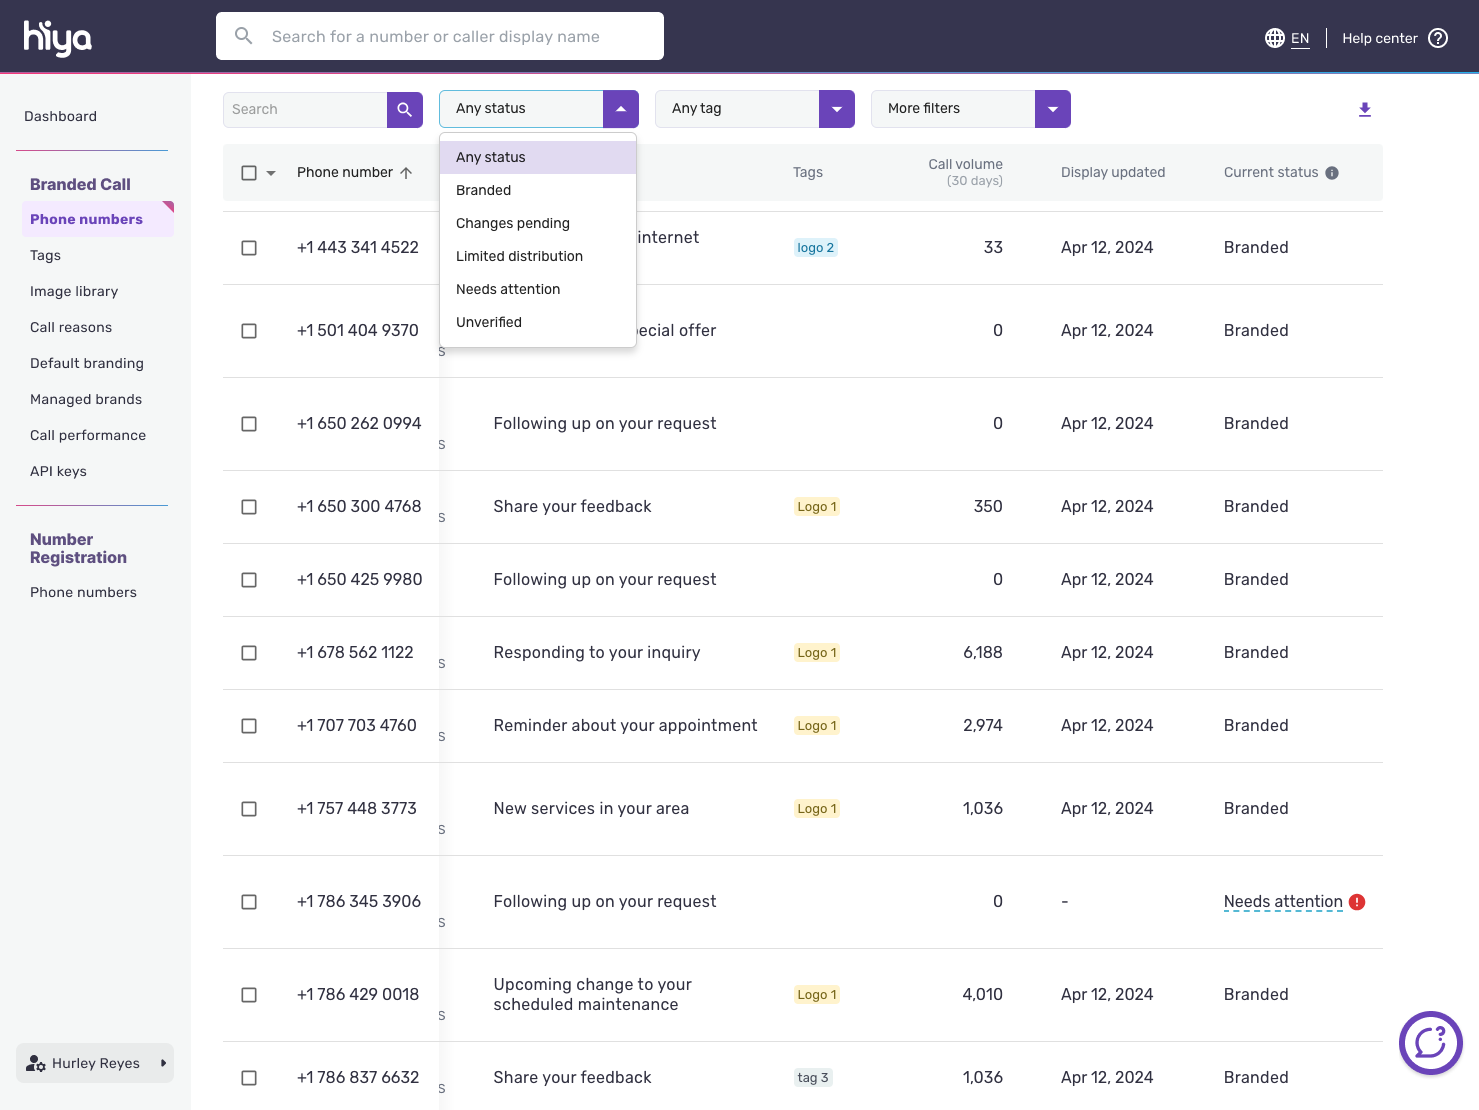
Task: Open the Help center question mark icon
Action: point(1438,38)
